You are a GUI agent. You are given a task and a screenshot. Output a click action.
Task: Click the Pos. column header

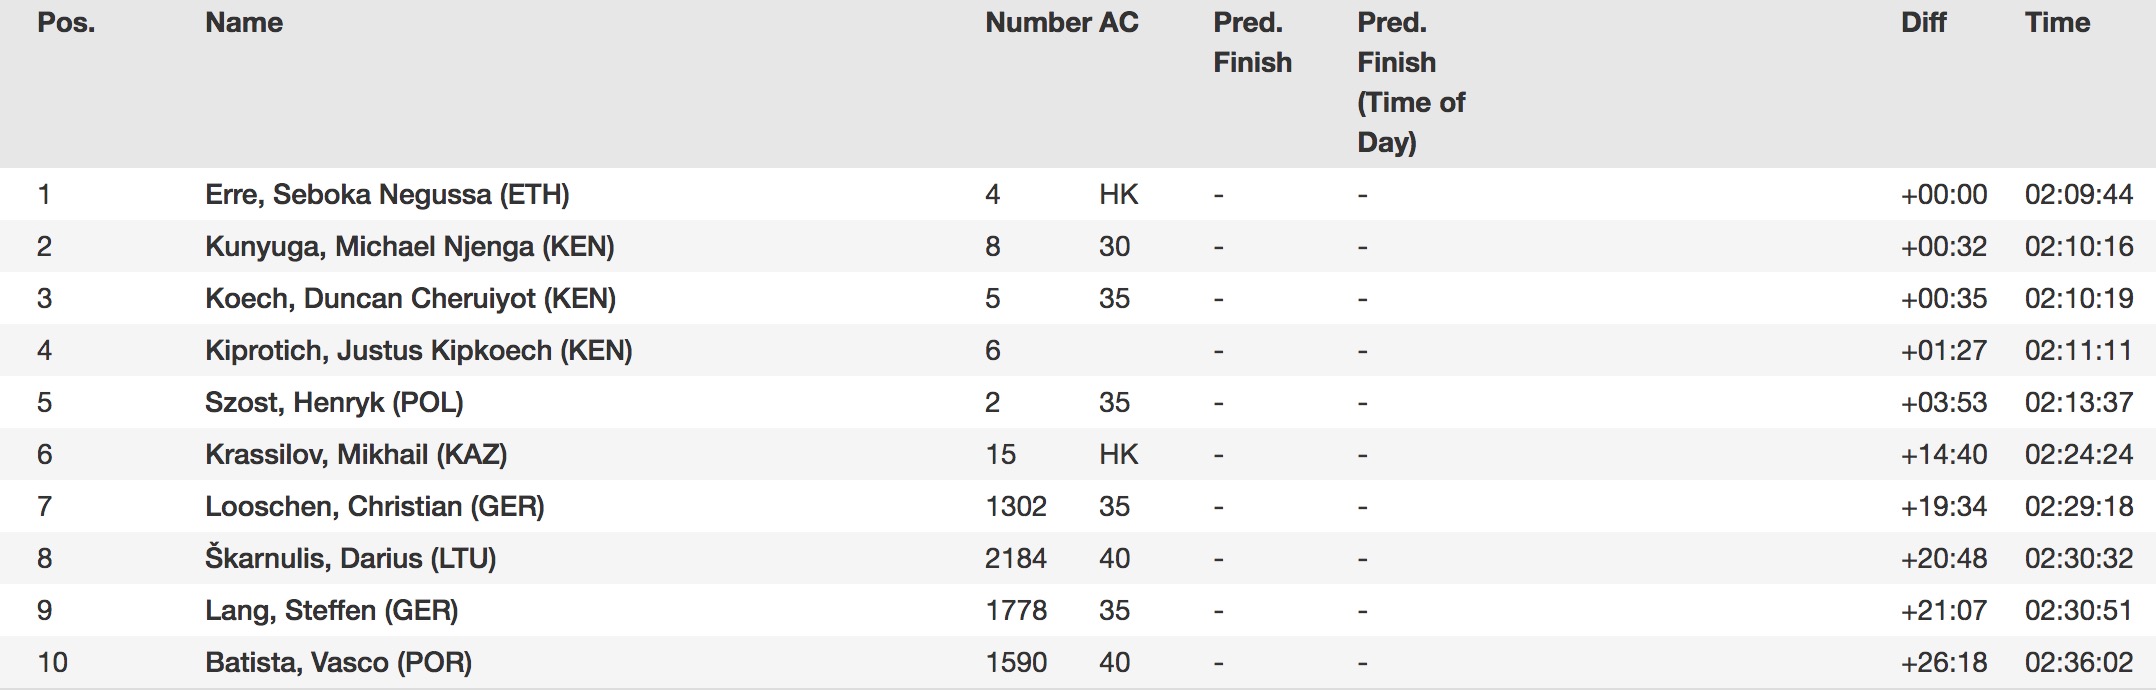(66, 23)
